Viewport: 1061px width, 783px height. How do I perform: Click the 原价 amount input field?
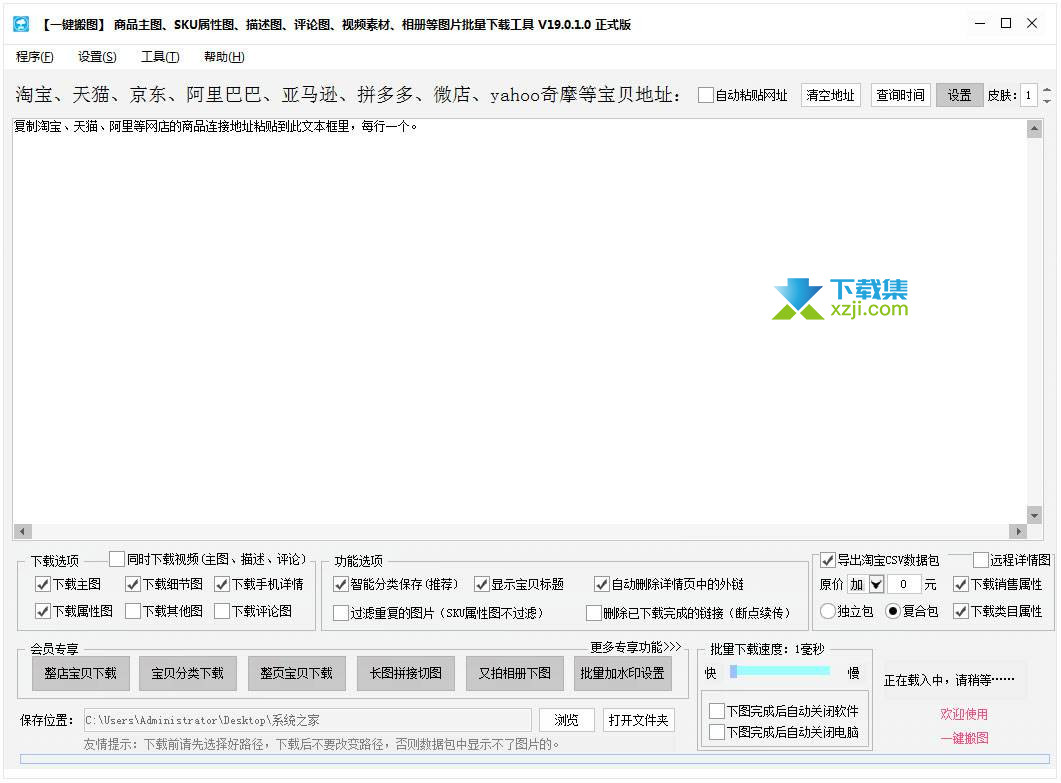click(x=903, y=584)
